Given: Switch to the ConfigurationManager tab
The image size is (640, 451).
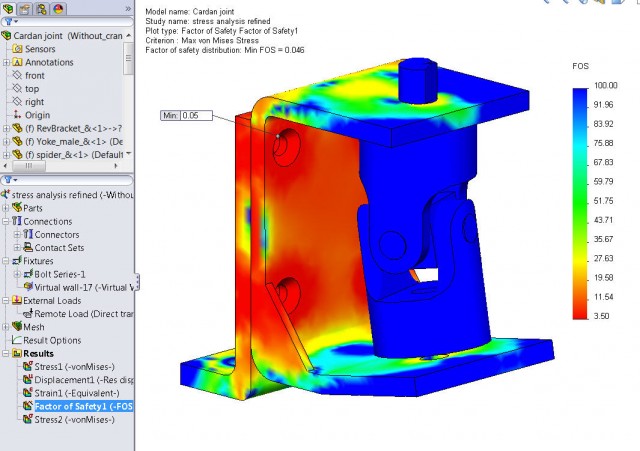Looking at the screenshot, I should [x=41, y=9].
